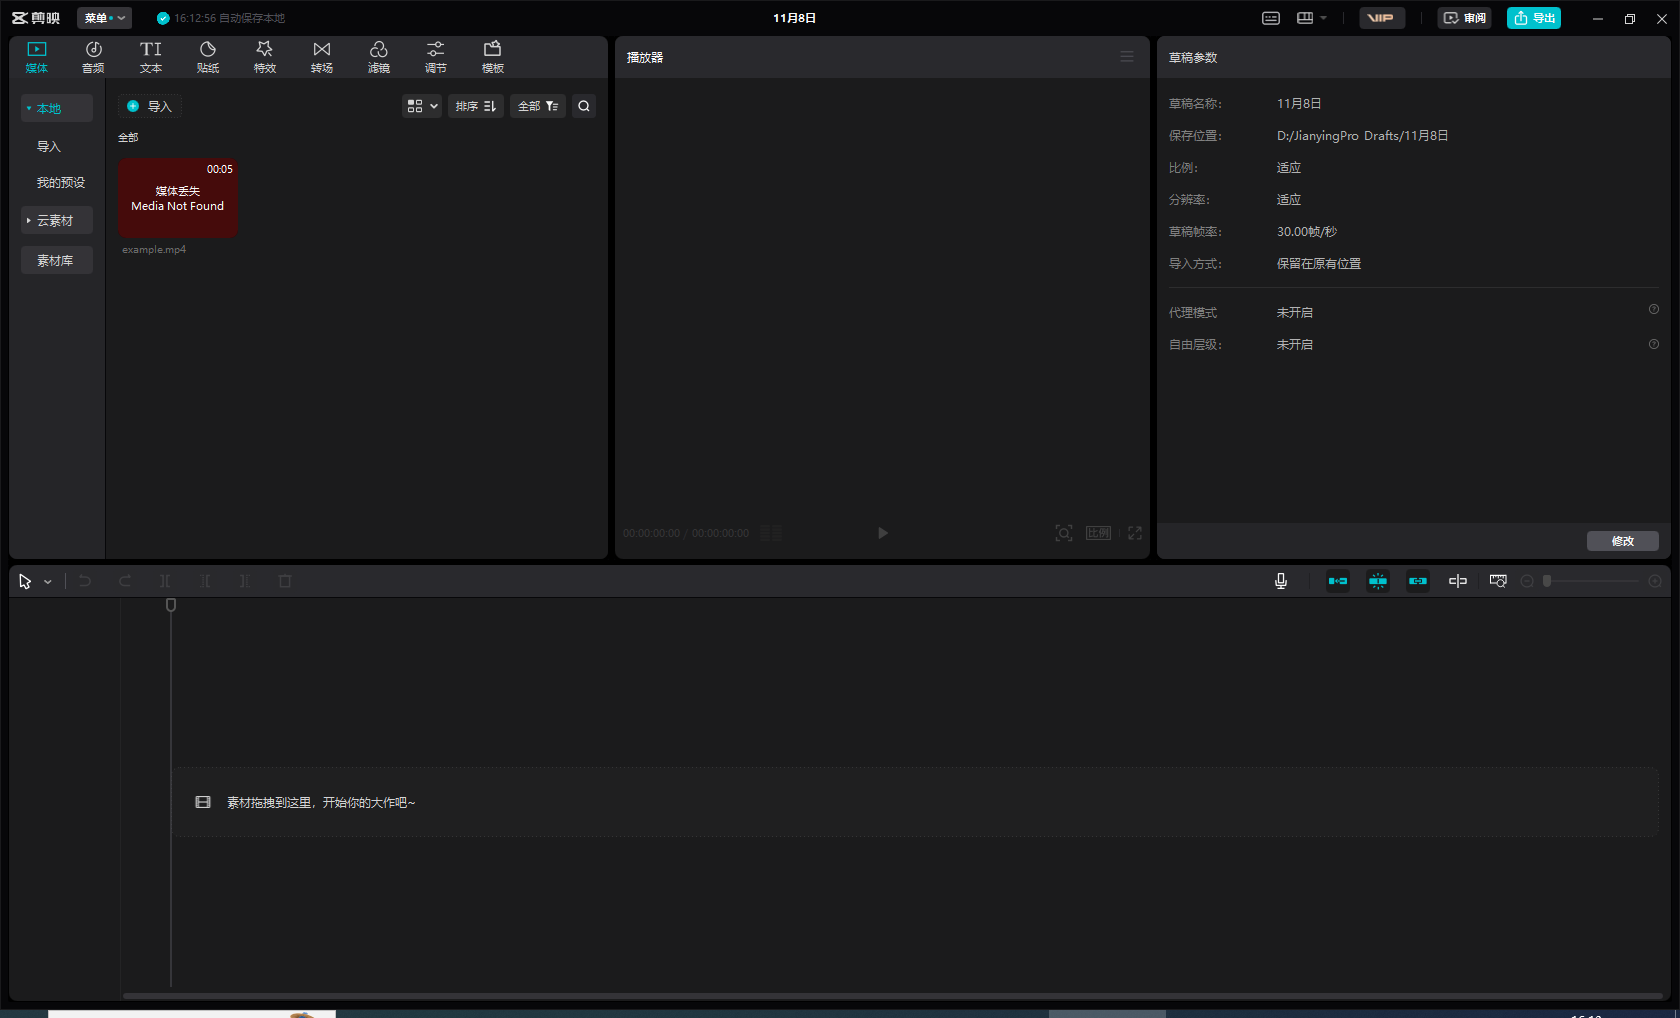This screenshot has width=1680, height=1018.
Task: Click the 导入 import button with plus
Action: pos(150,106)
